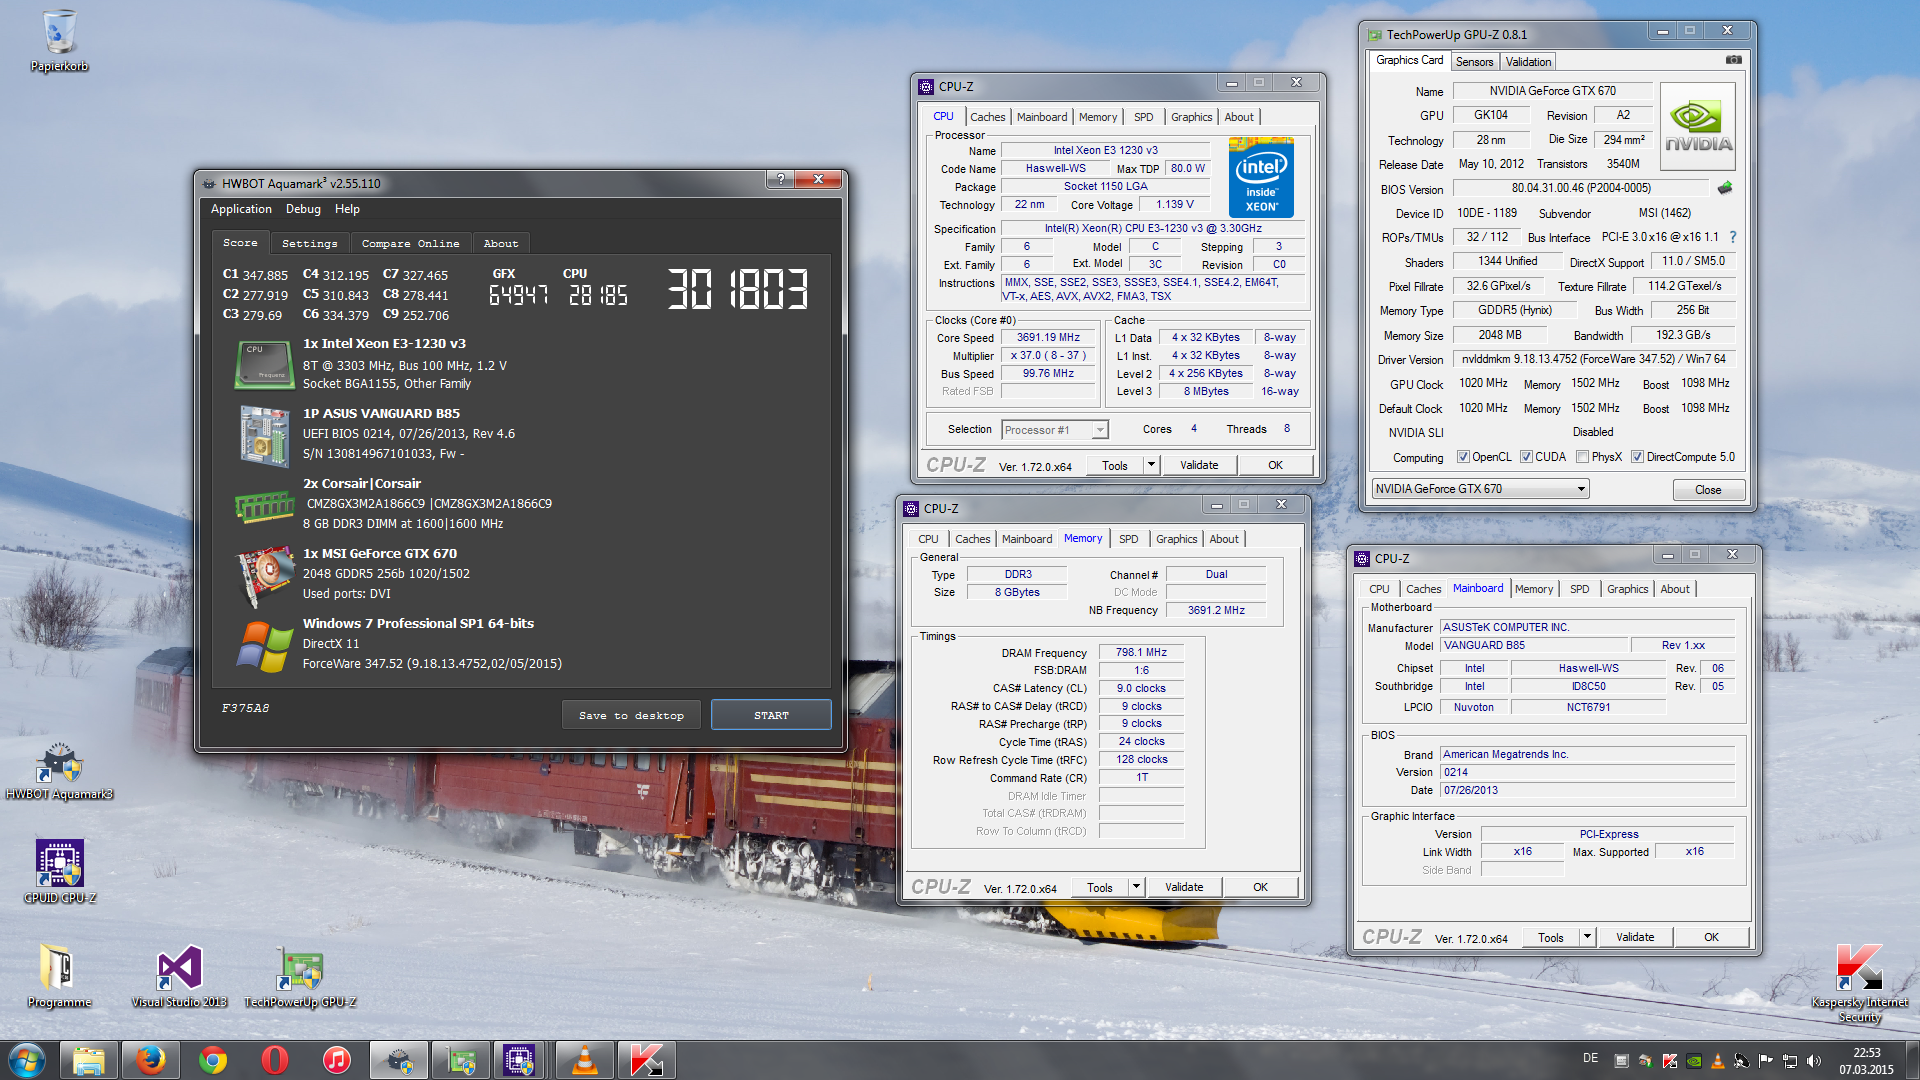Viewport: 1920px width, 1080px height.
Task: Expand Tools arrow in CPU-Z CPU window
Action: pos(1151,465)
